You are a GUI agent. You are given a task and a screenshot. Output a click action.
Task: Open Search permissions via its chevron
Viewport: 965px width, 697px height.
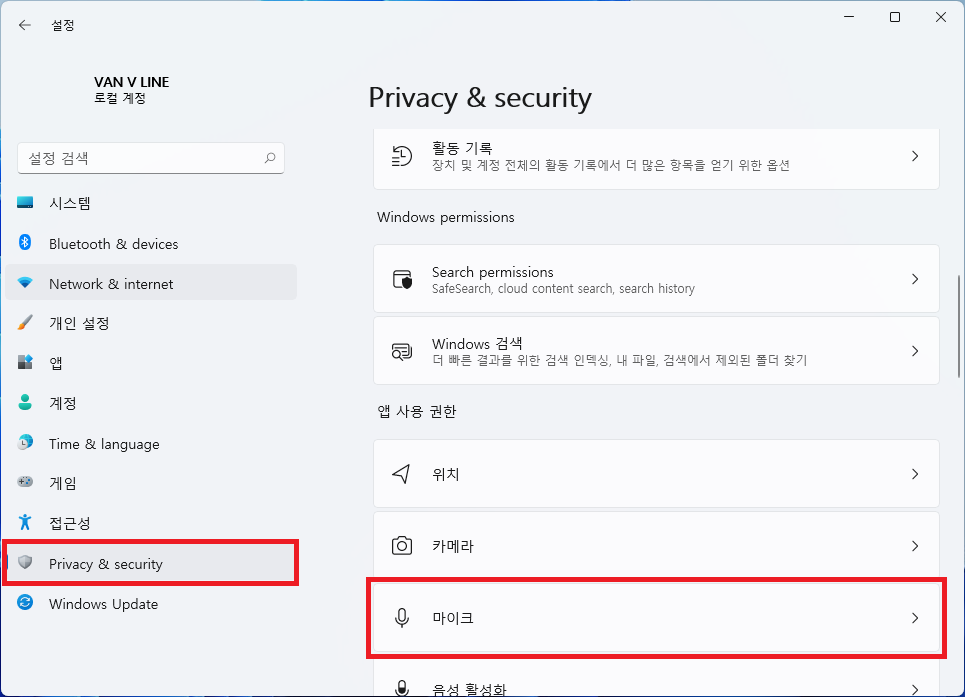point(915,279)
